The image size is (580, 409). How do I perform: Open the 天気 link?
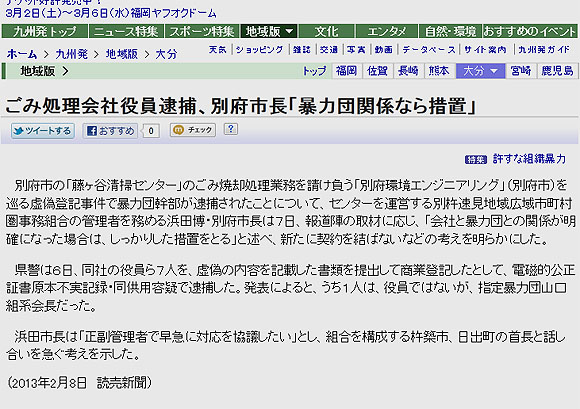pos(218,50)
